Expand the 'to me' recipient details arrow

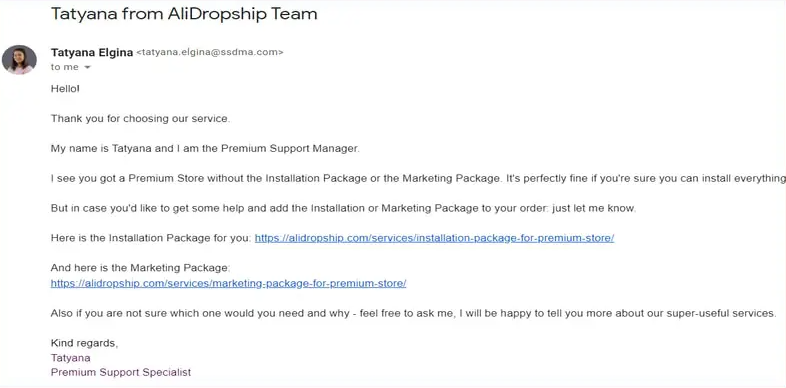[x=87, y=68]
